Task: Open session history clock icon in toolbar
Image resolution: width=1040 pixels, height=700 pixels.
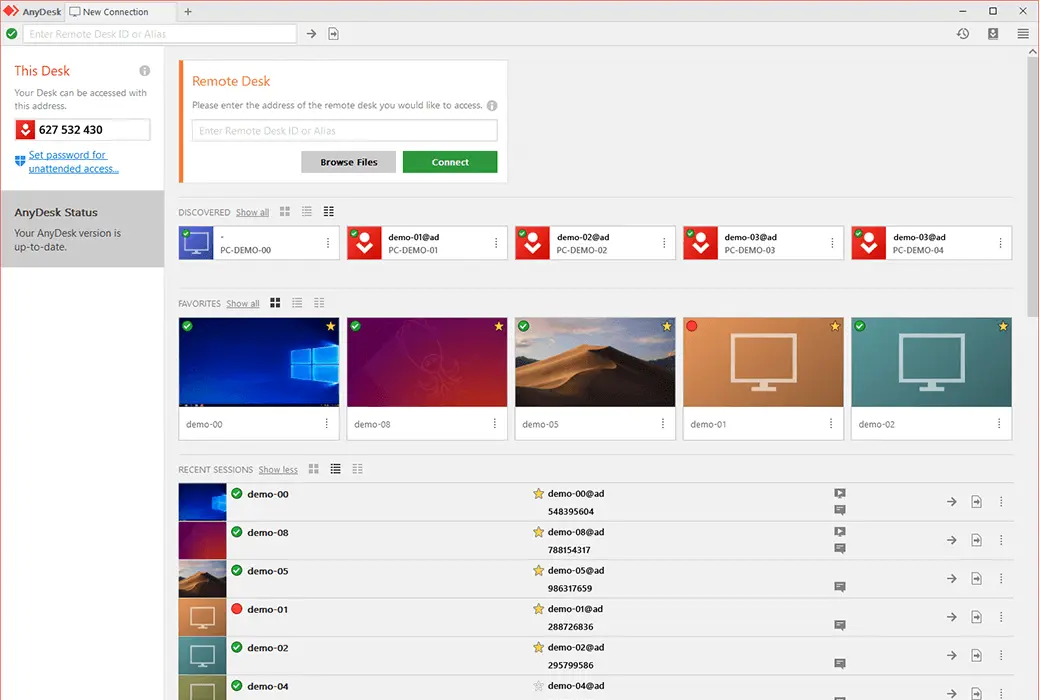Action: (962, 34)
